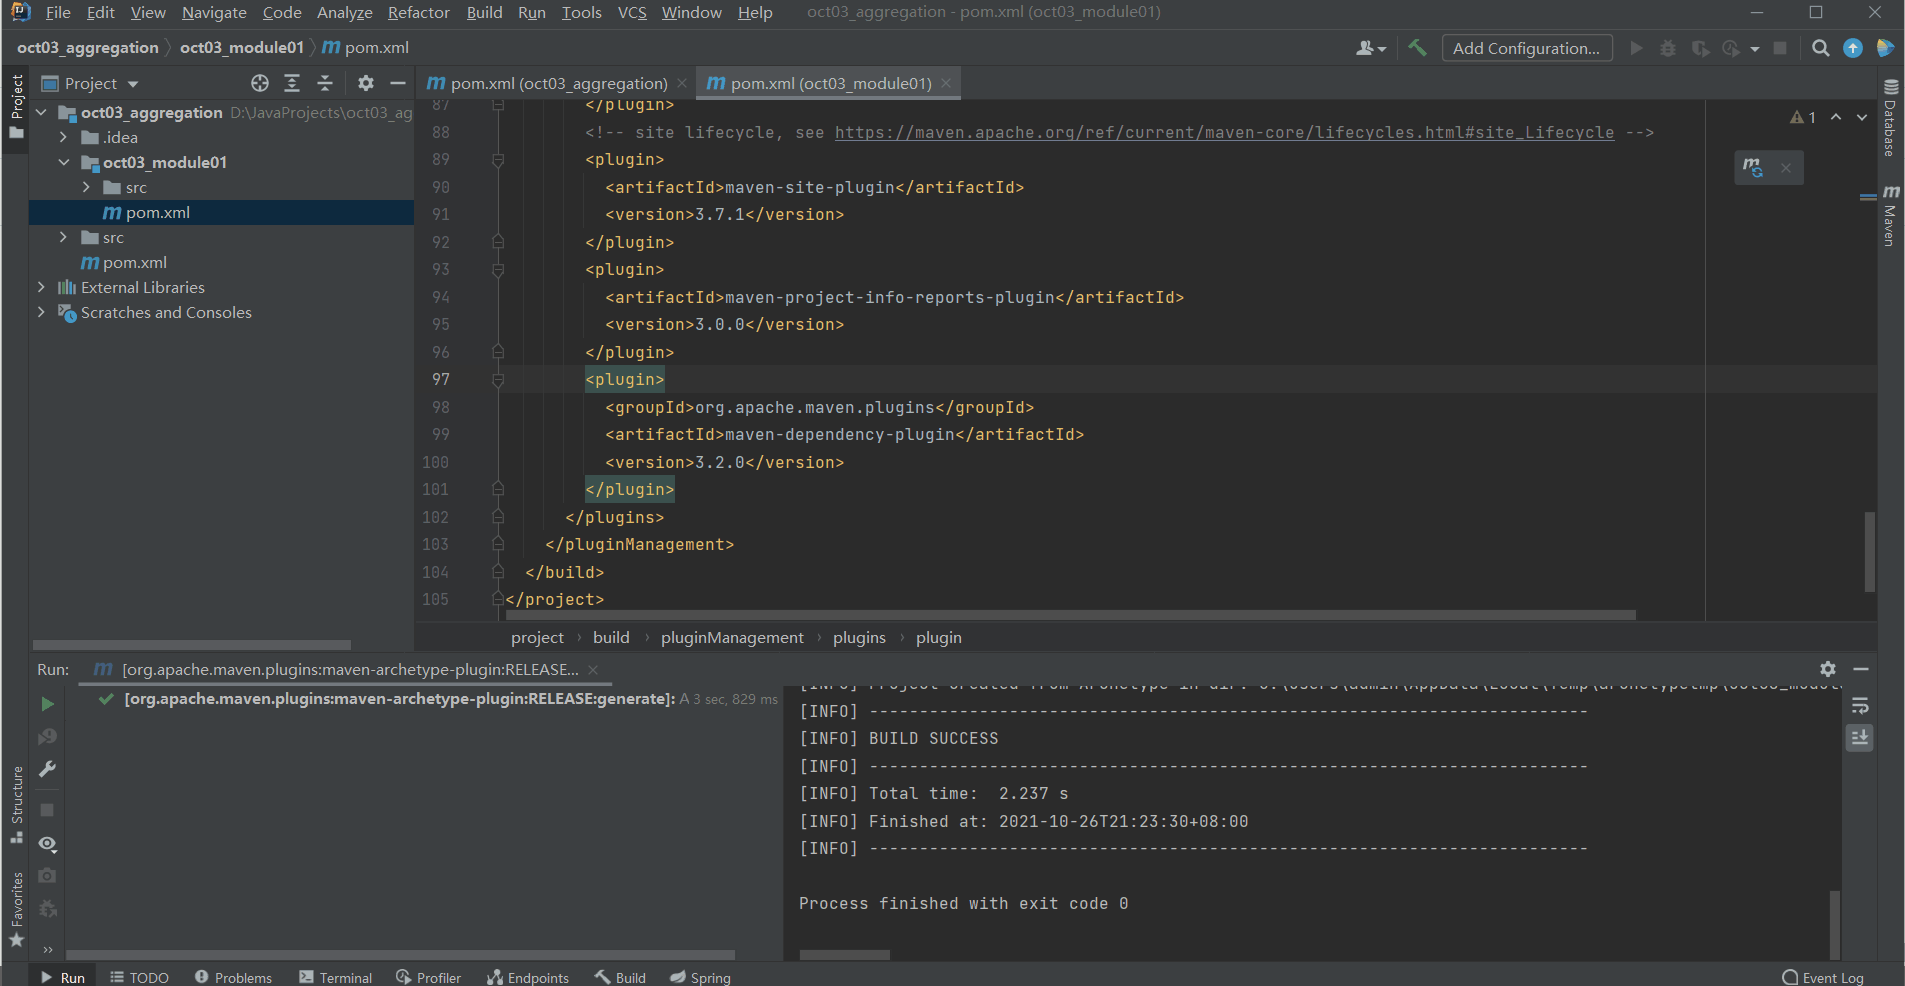1905x986 pixels.
Task: Click the IDE update arrow icon
Action: click(x=1852, y=48)
